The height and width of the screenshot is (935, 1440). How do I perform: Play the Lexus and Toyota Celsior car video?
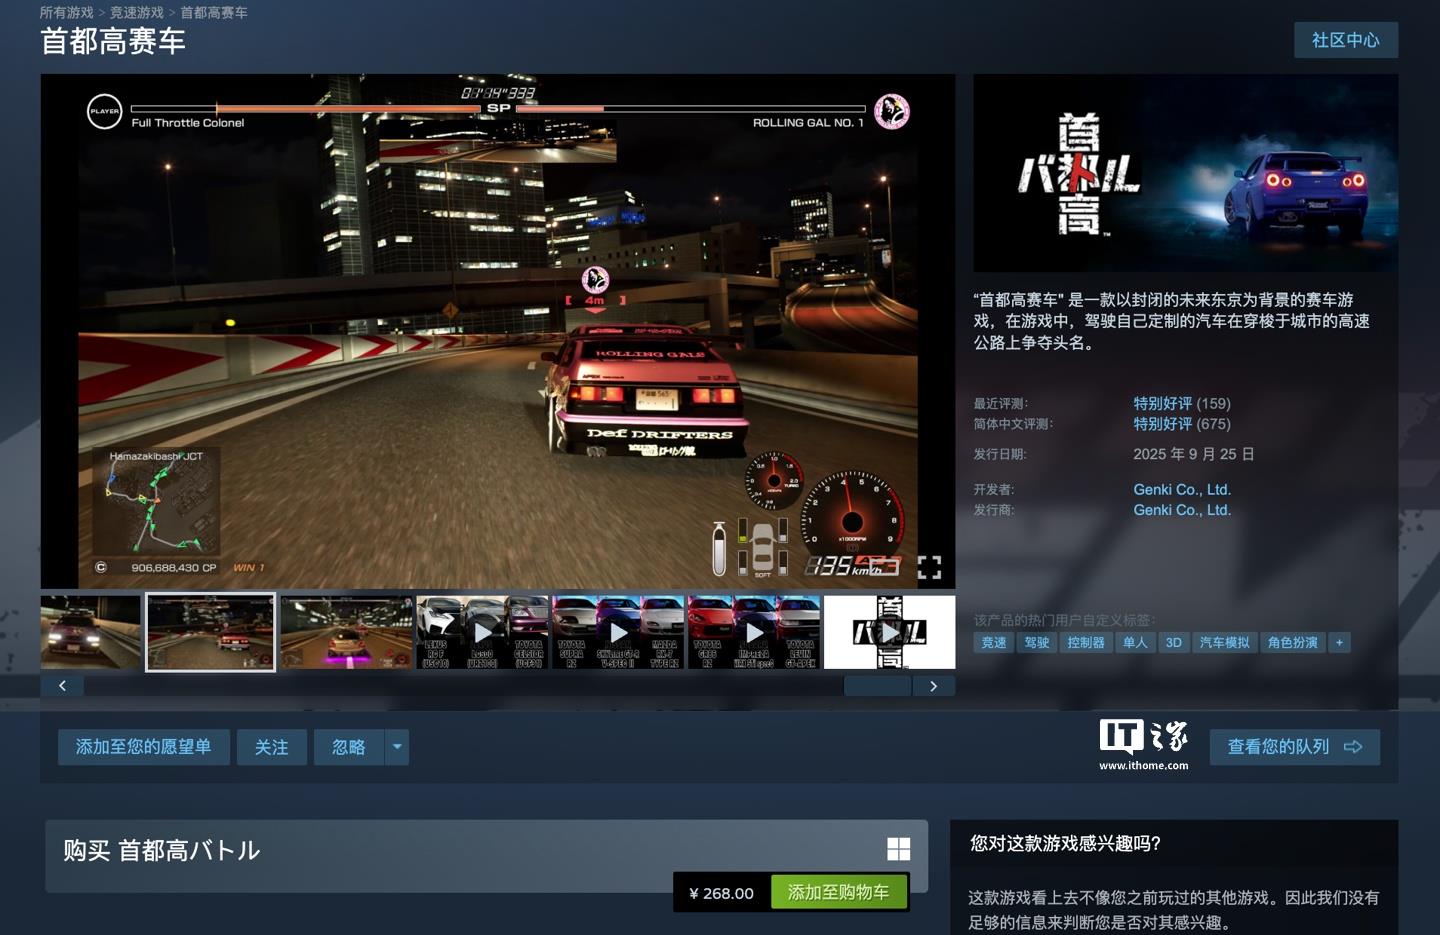coord(483,632)
